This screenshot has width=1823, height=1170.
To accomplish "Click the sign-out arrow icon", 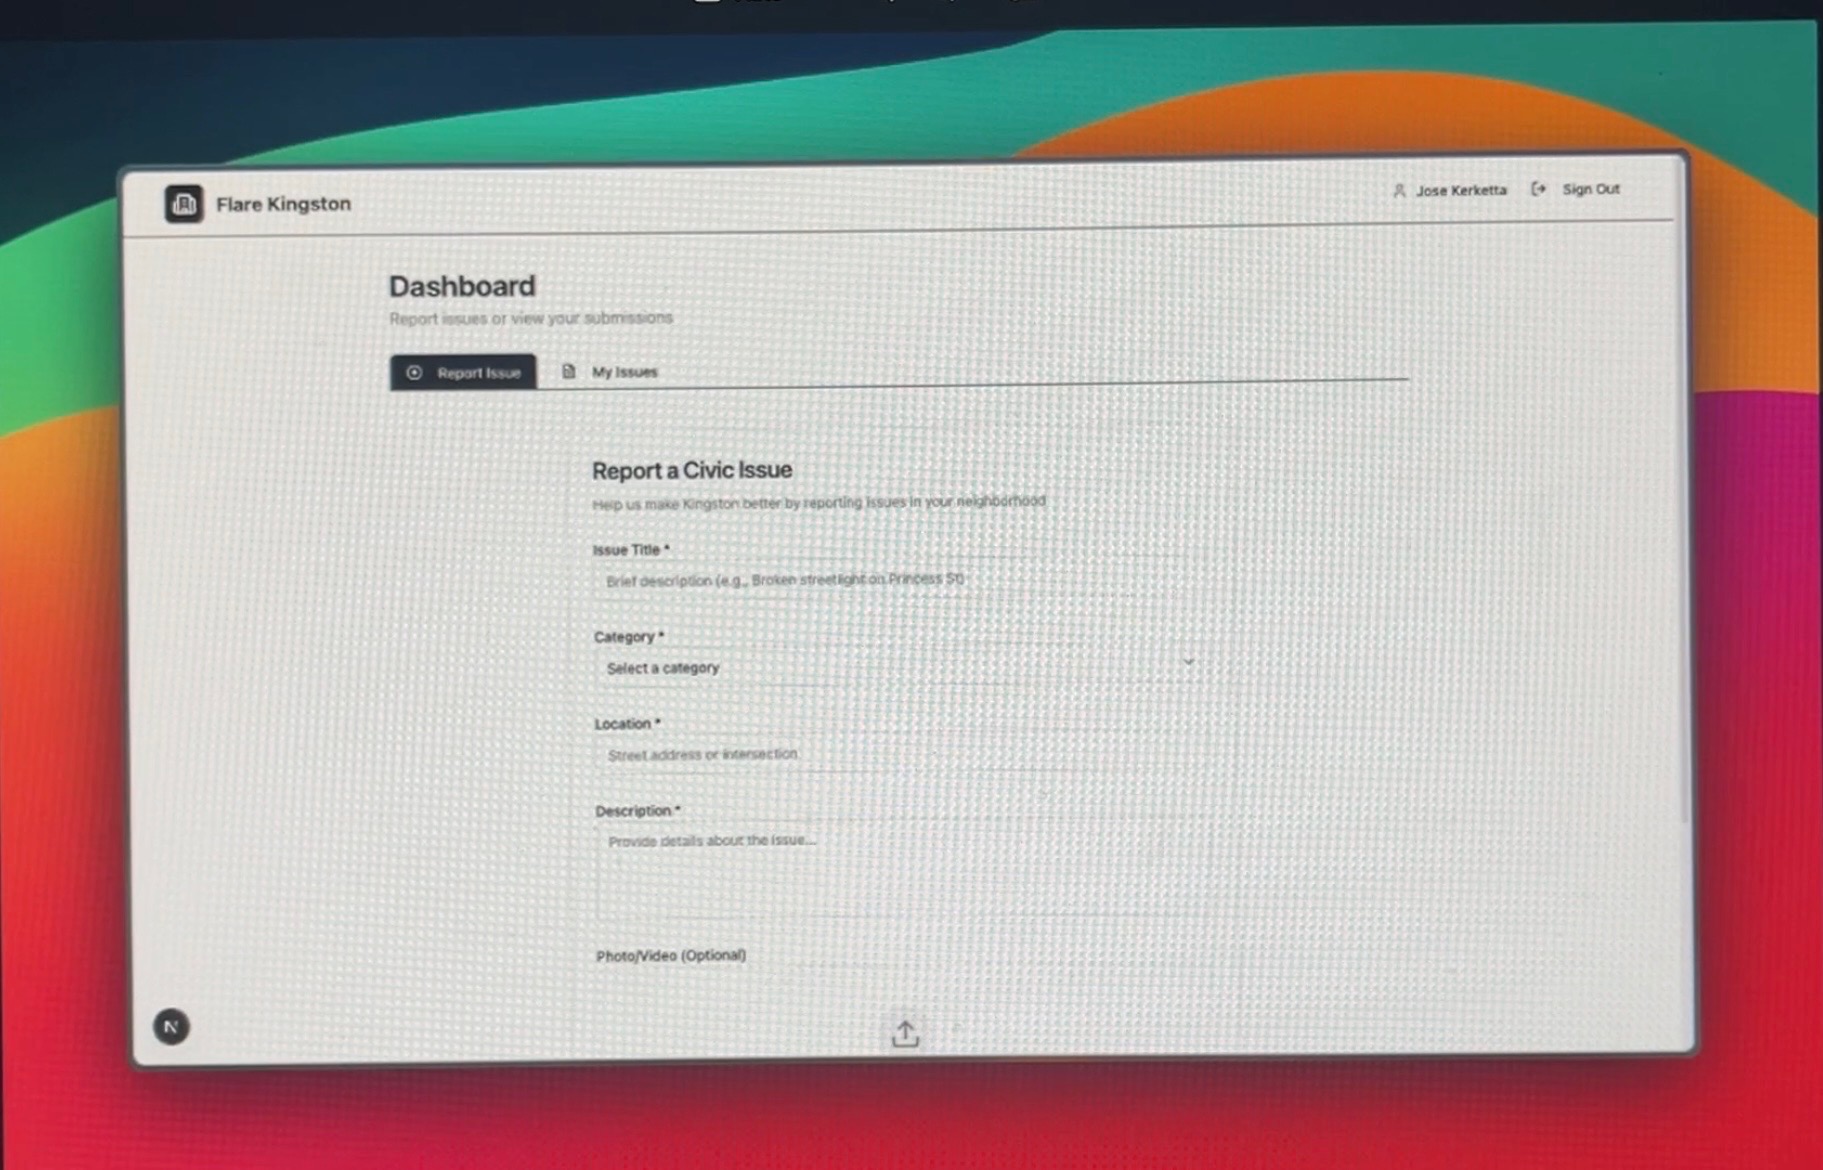I will pos(1538,189).
